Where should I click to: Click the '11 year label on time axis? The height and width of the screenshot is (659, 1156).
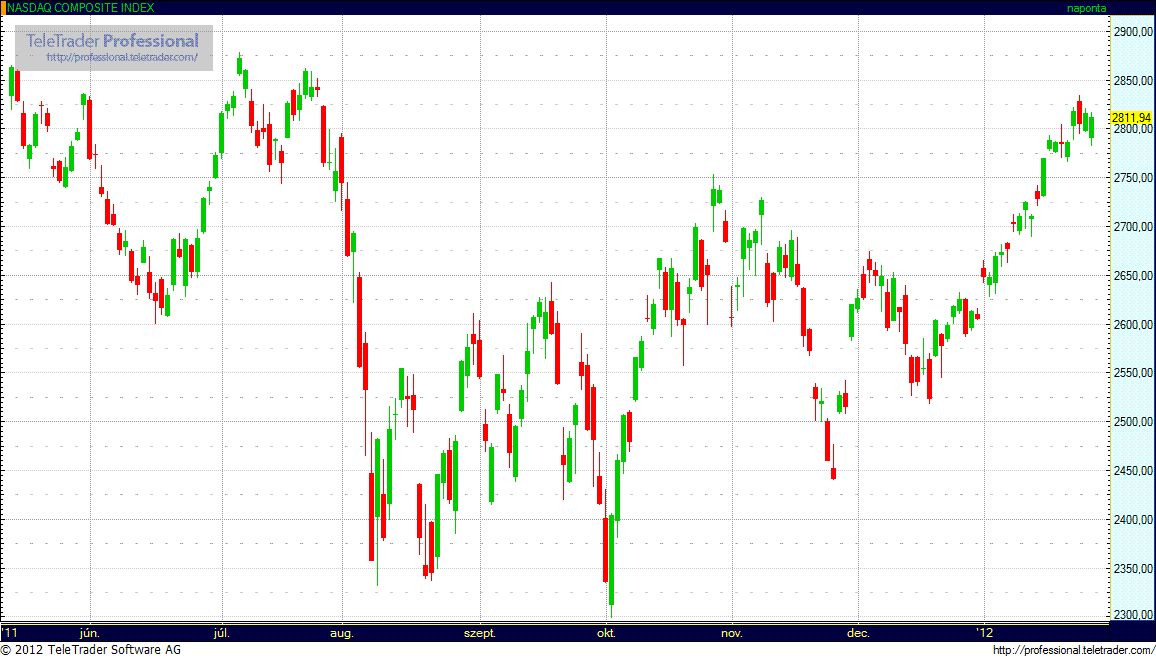pyautogui.click(x=10, y=633)
